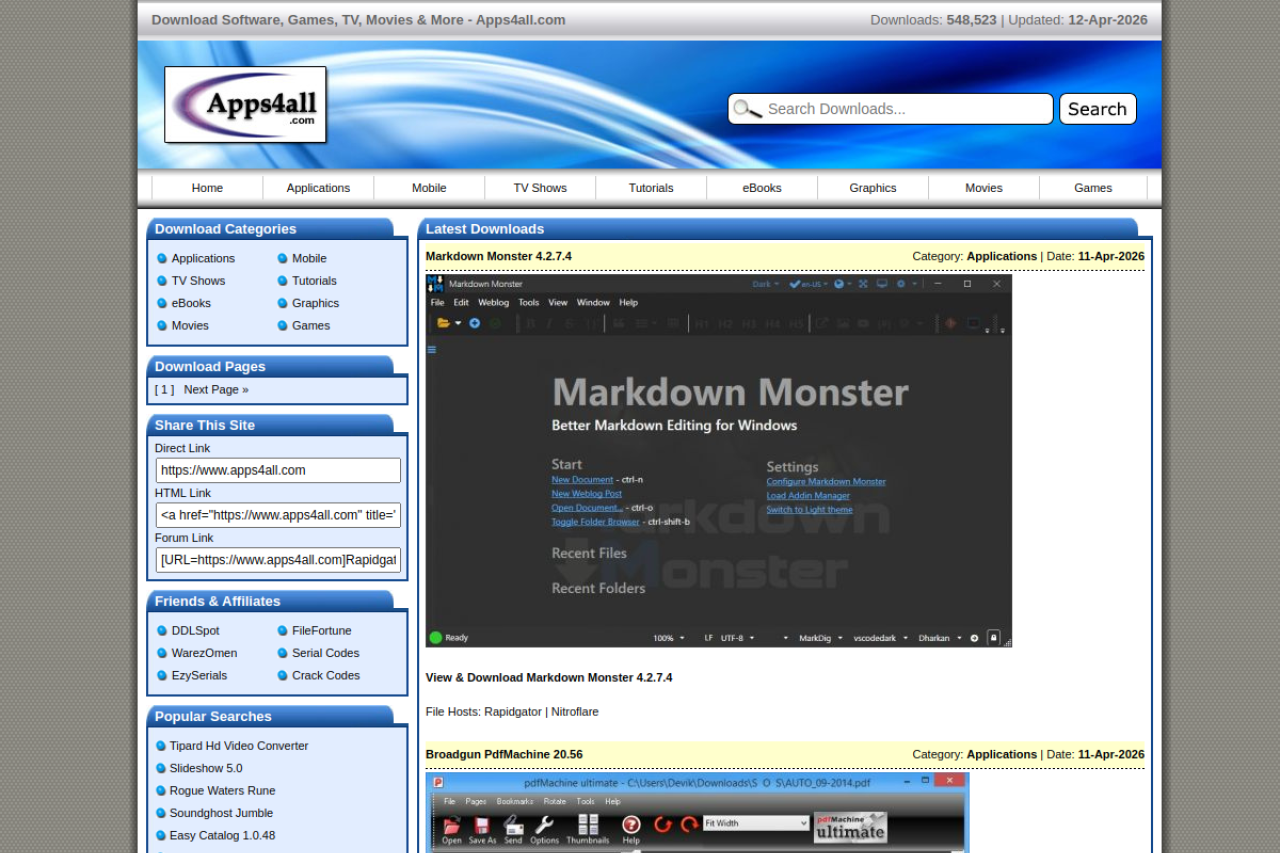Screen dimensions: 1280x853
Task: Click the bullet icon beside Tipard Hd Video Converter
Action: [161, 746]
